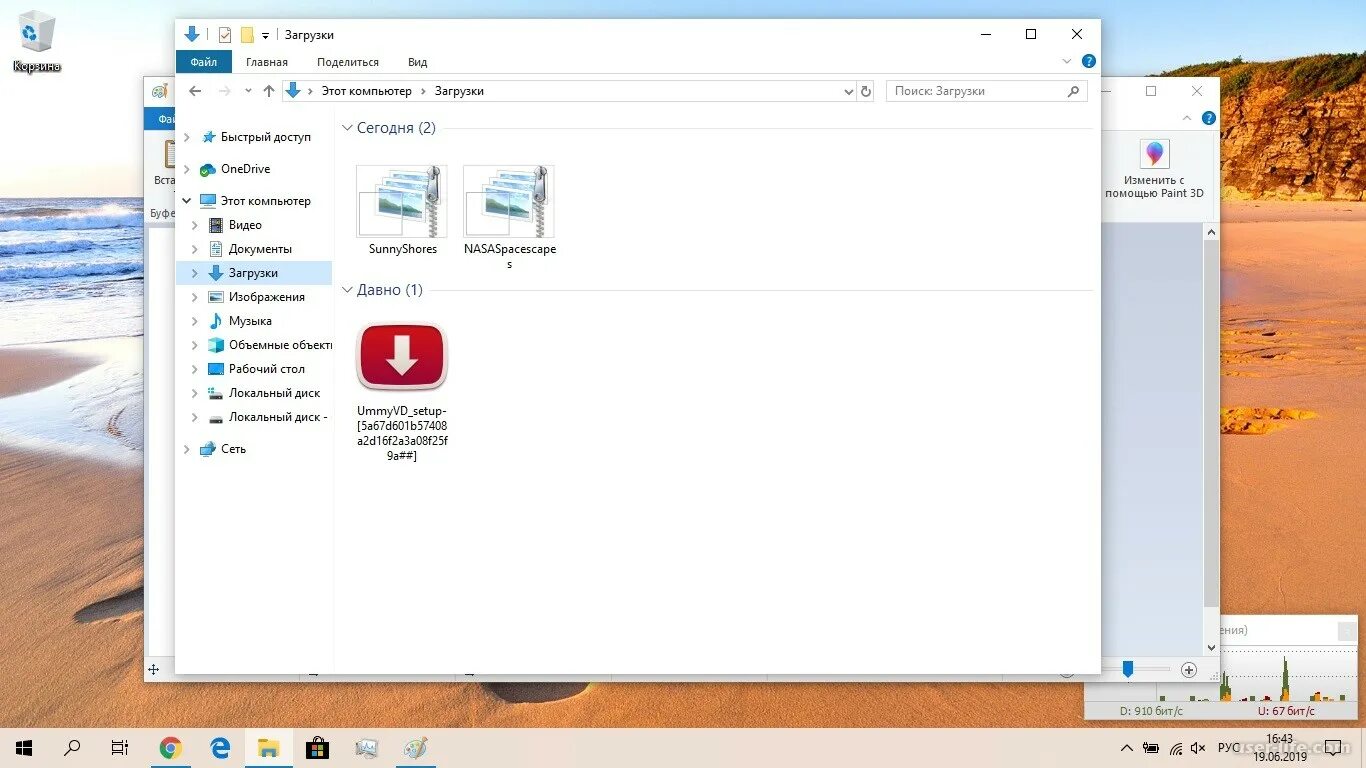Open Task View on the taskbar

[x=120, y=747]
